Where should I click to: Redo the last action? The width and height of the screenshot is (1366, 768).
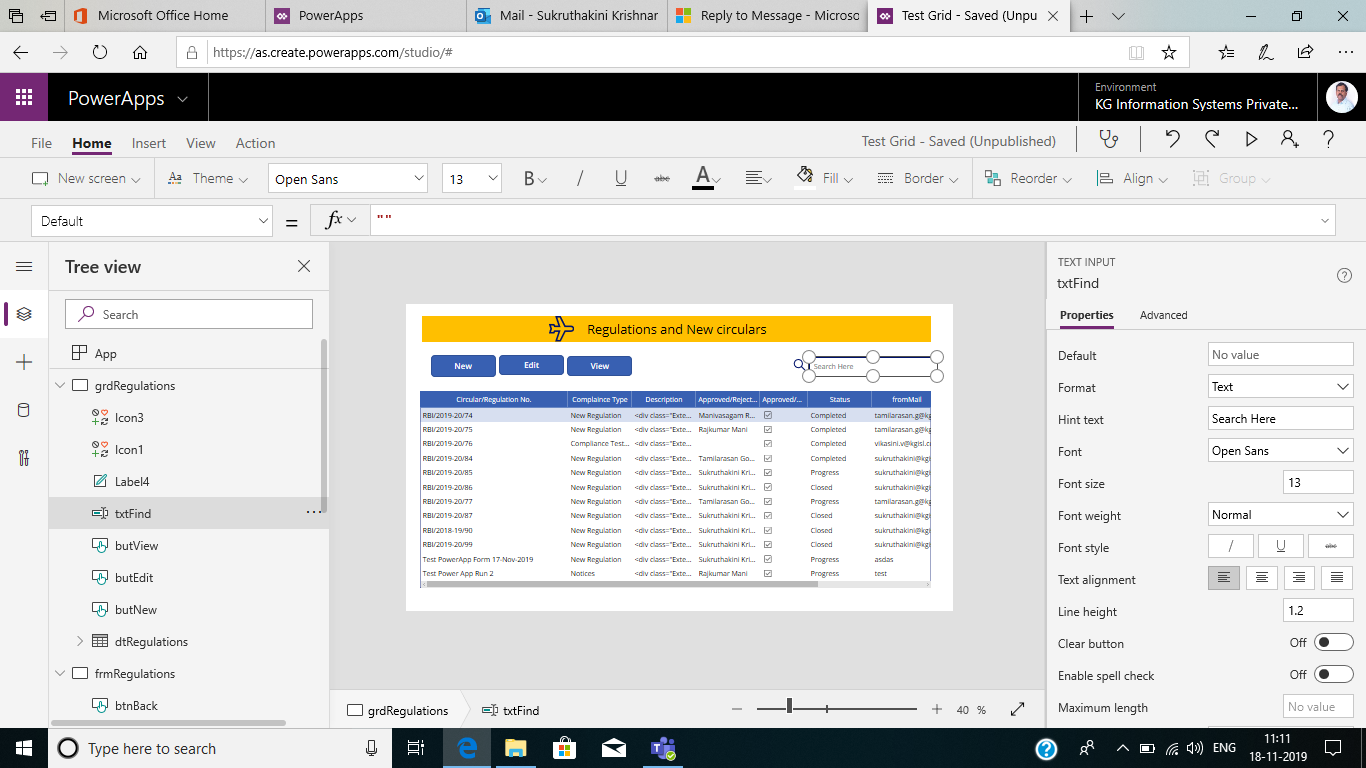1212,140
